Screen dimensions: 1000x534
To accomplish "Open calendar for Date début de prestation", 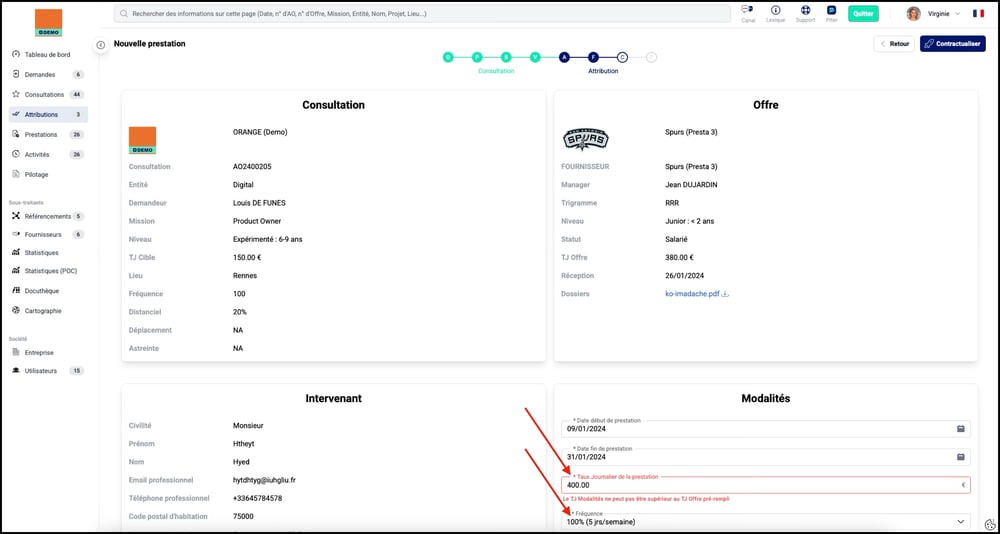I will (961, 429).
